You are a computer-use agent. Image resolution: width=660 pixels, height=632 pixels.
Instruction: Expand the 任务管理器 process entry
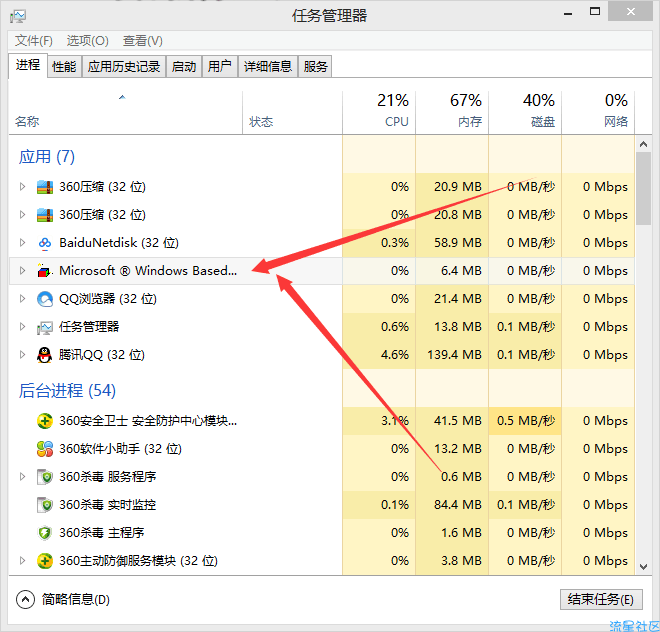pyautogui.click(x=22, y=327)
